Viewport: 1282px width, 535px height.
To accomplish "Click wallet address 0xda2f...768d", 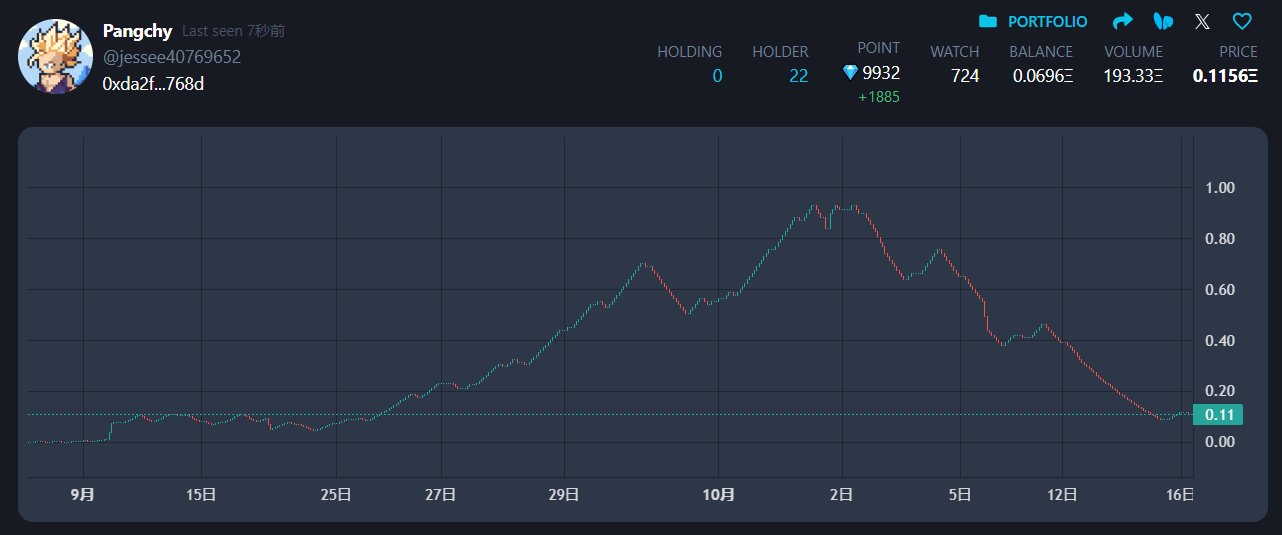I will [x=153, y=84].
